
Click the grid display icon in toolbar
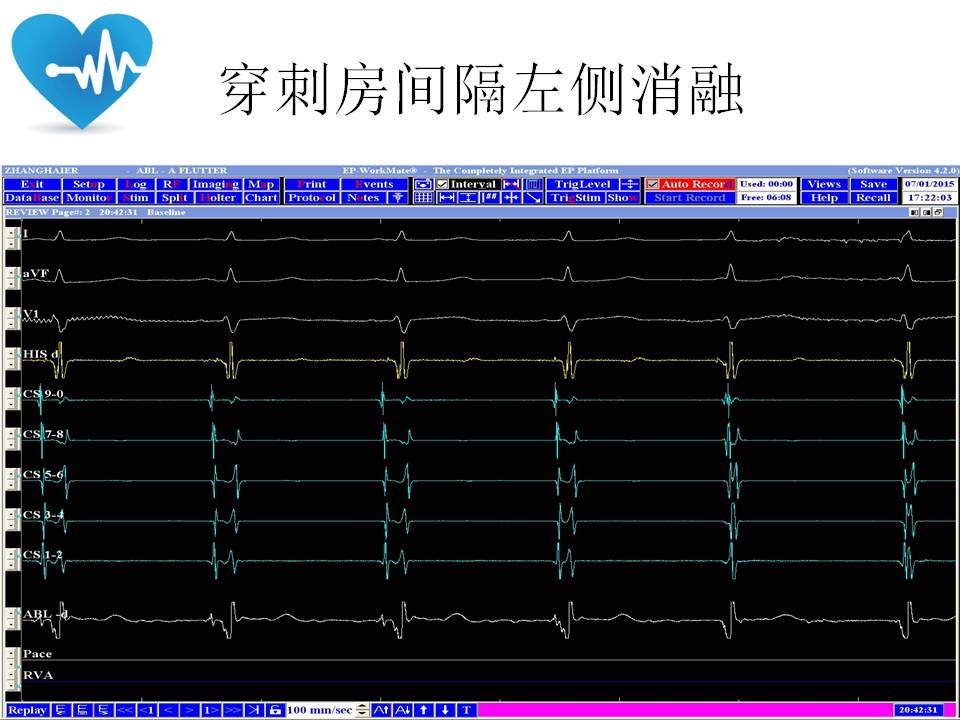[423, 198]
